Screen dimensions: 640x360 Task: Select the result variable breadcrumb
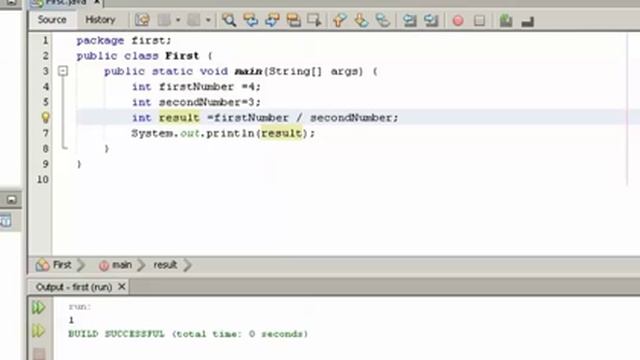pyautogui.click(x=165, y=265)
